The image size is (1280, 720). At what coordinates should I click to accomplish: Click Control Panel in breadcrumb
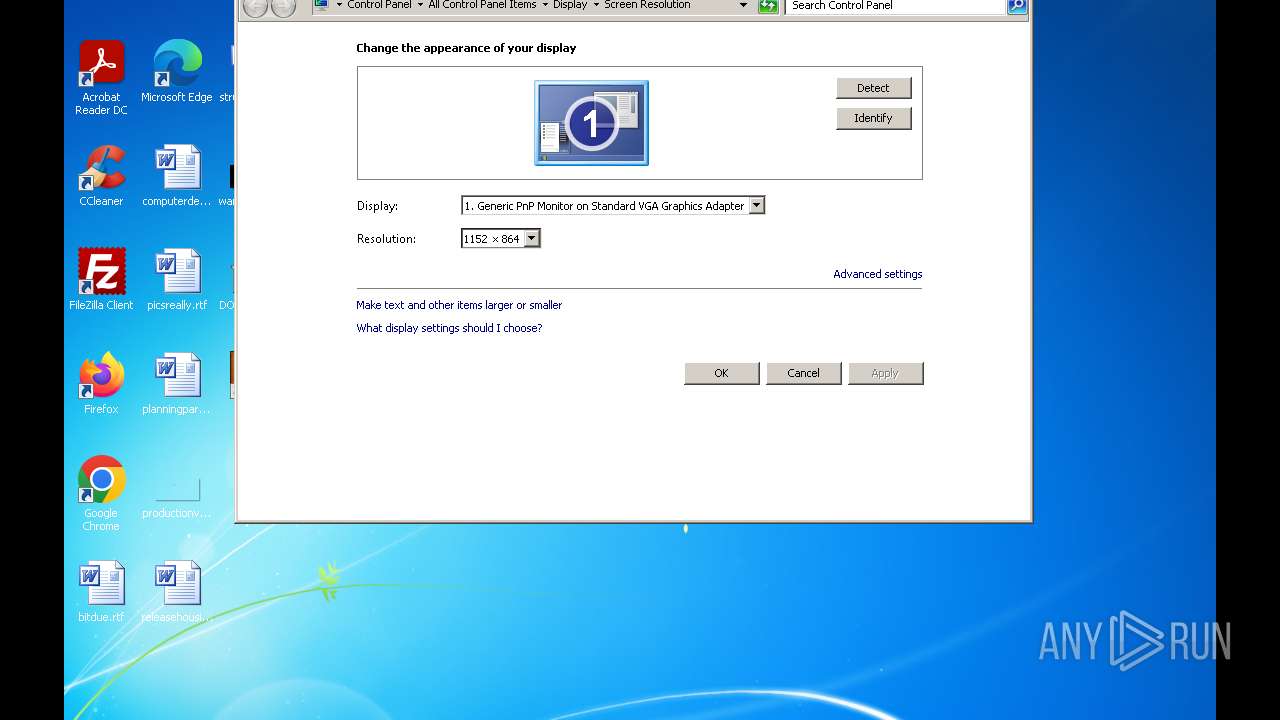pyautogui.click(x=379, y=5)
